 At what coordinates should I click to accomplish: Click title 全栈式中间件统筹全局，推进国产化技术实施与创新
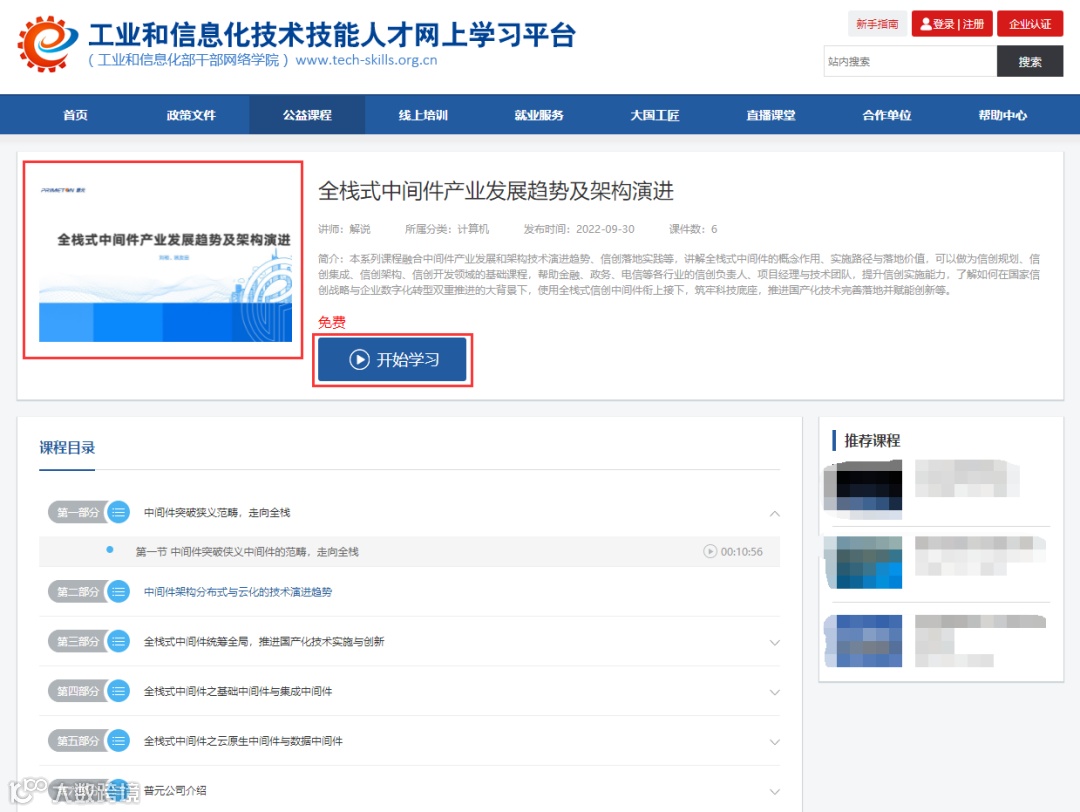point(264,641)
